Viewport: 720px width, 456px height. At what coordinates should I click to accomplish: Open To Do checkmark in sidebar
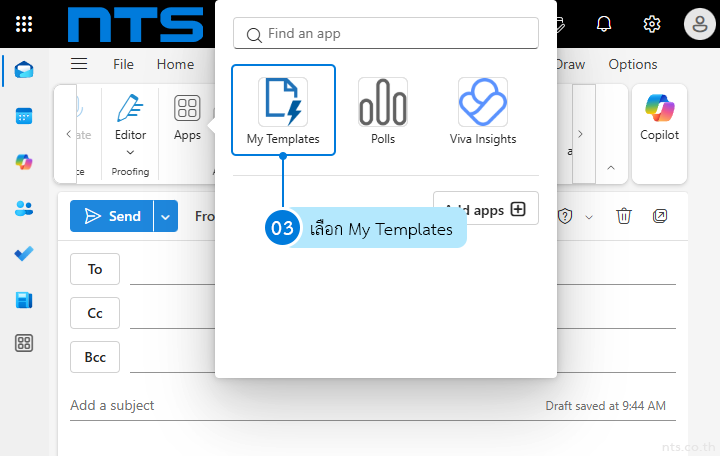[24, 253]
